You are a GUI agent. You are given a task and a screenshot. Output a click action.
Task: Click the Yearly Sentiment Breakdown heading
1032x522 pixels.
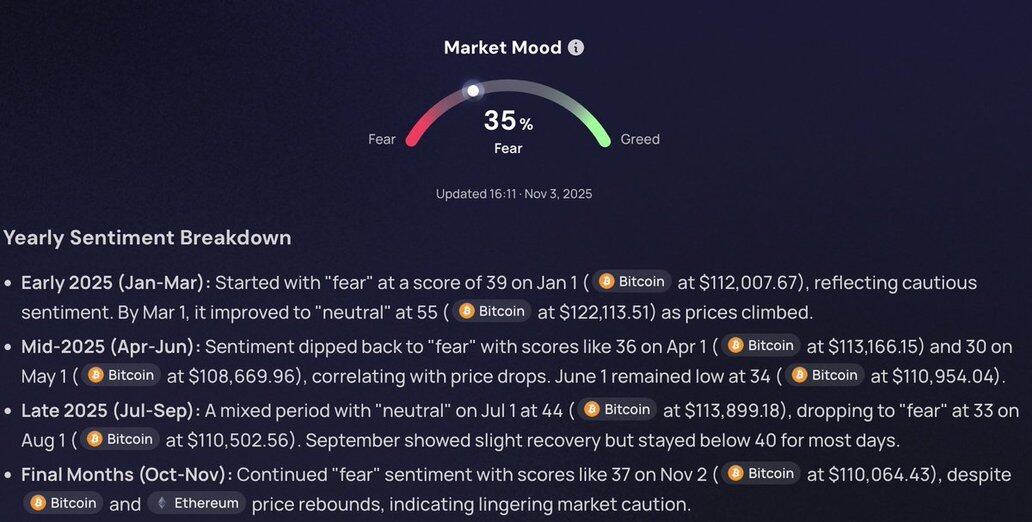[x=147, y=238]
